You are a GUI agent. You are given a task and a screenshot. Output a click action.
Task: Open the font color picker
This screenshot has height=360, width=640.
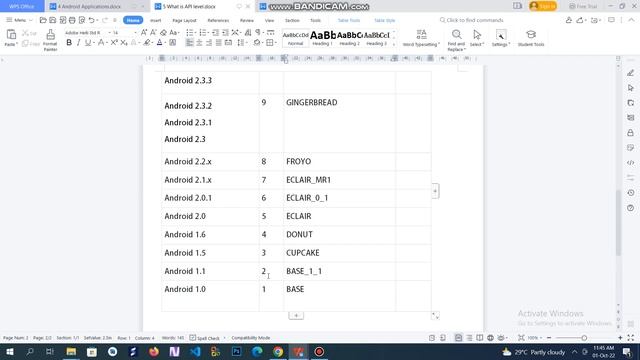point(165,42)
